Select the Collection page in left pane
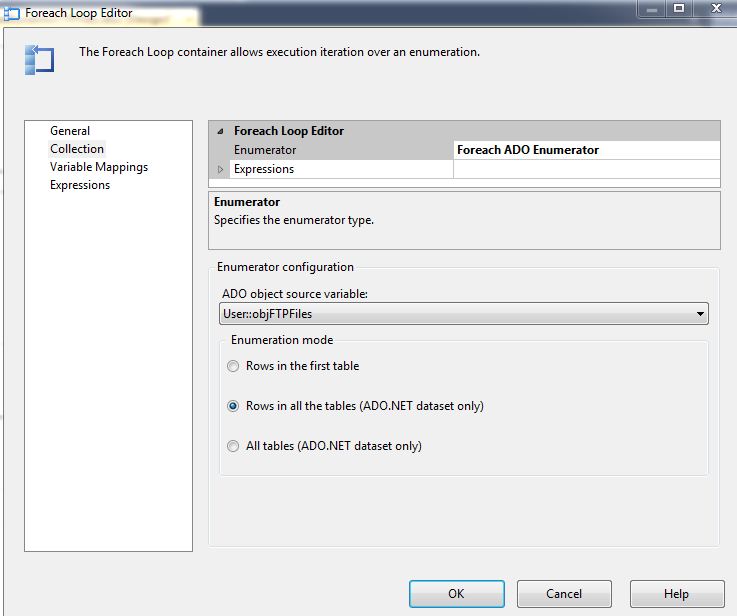The height and width of the screenshot is (616, 737). (x=77, y=149)
